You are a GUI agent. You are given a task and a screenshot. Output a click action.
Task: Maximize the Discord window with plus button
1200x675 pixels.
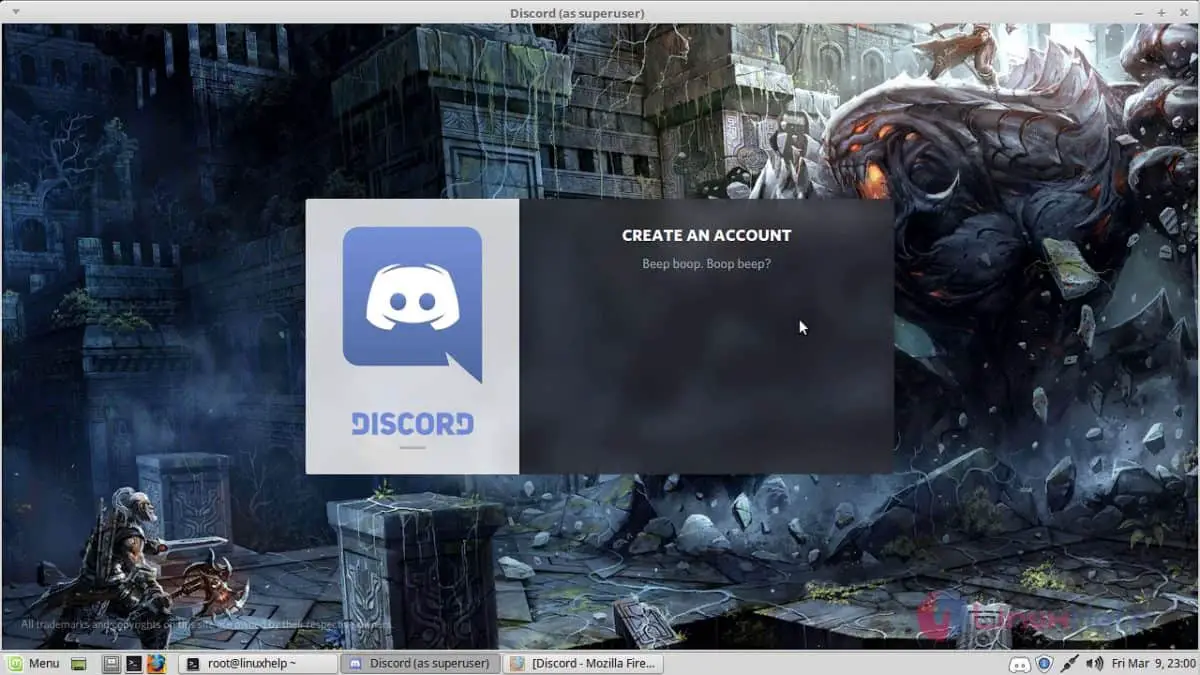point(1162,12)
